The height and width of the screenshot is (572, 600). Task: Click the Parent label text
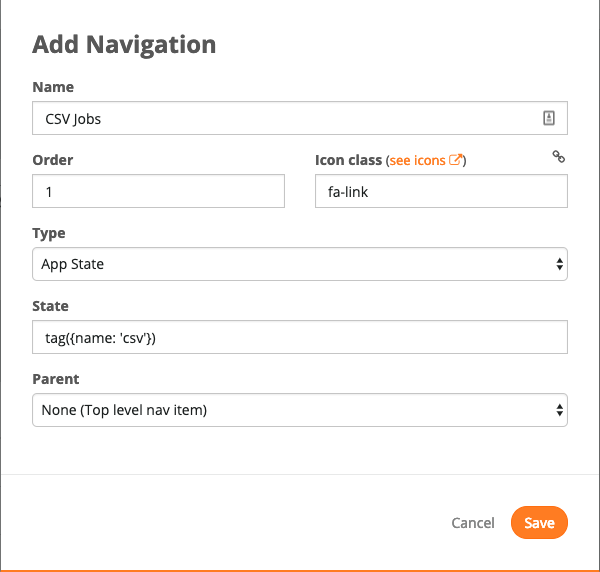pyautogui.click(x=56, y=379)
